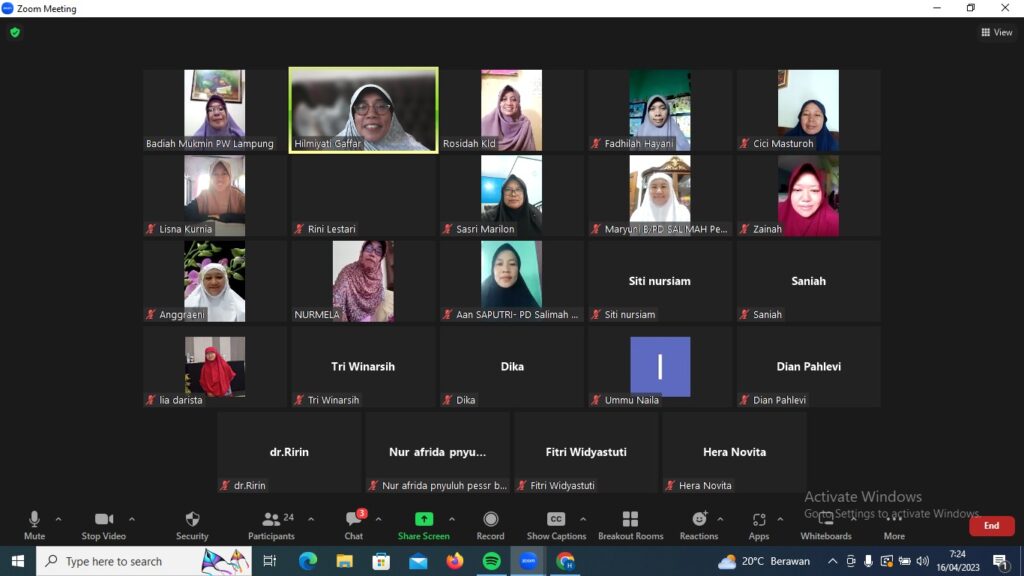
Task: Start recording with the Record button
Action: coord(490,524)
